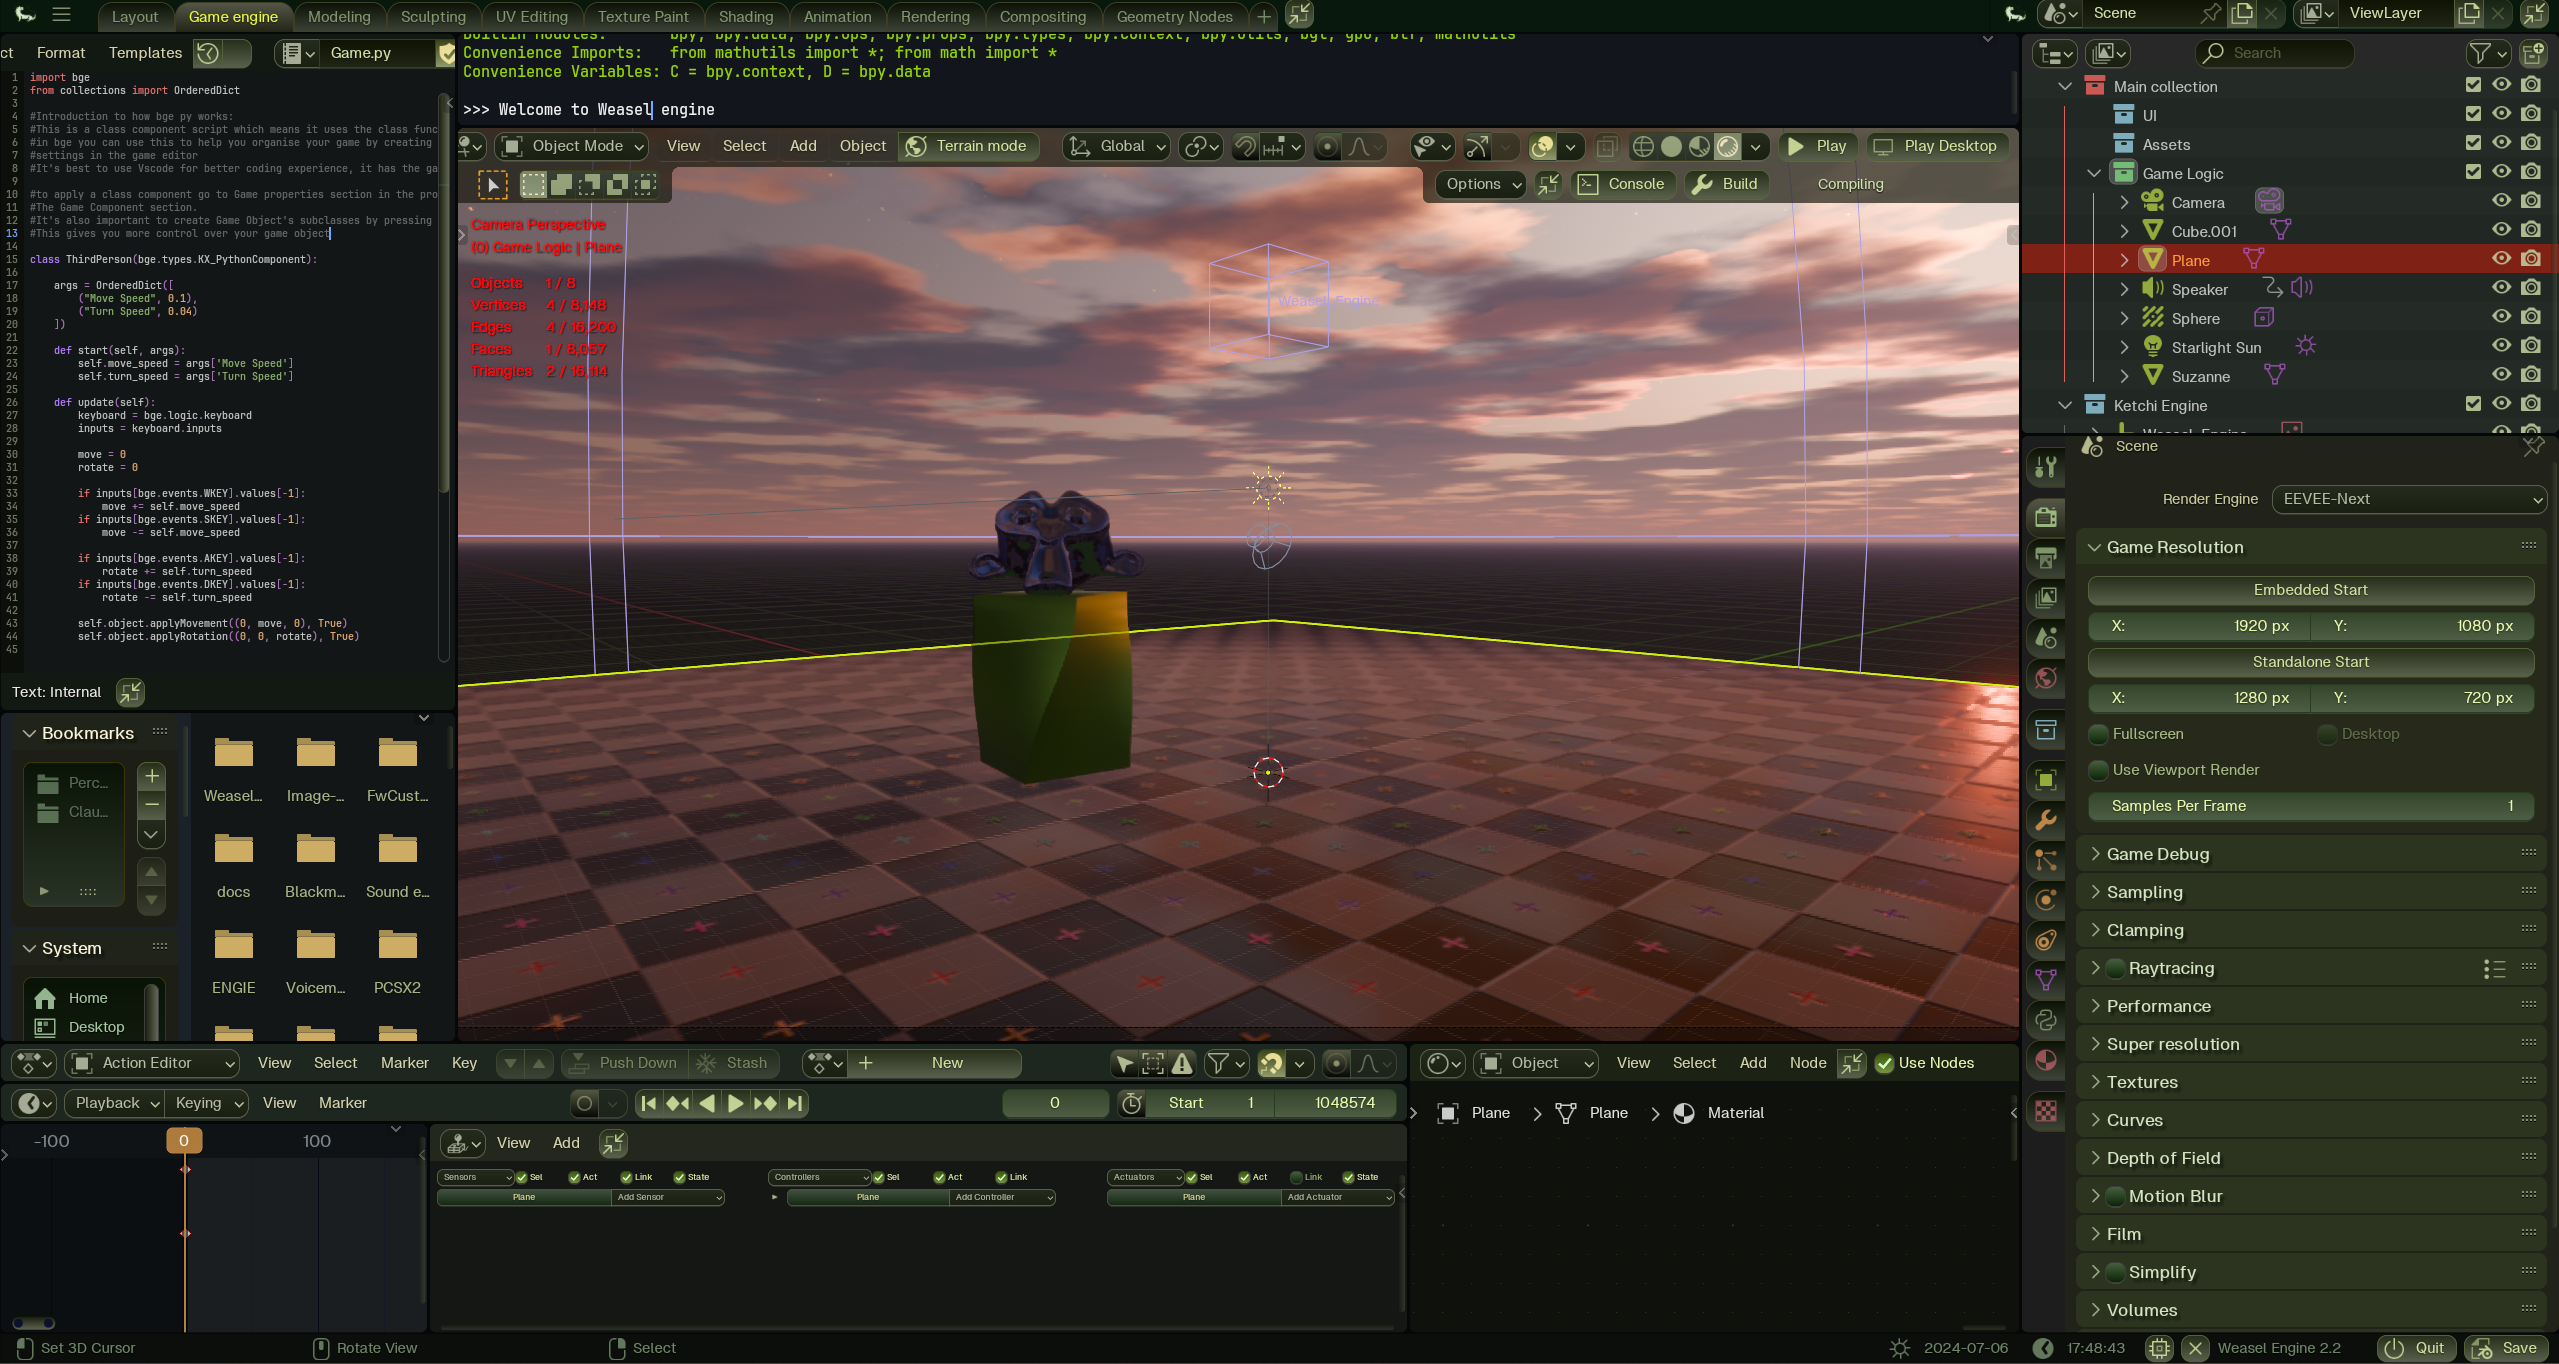Open the Modifiers wrench tab
Screen dimensions: 2559x1364
coord(2046,820)
